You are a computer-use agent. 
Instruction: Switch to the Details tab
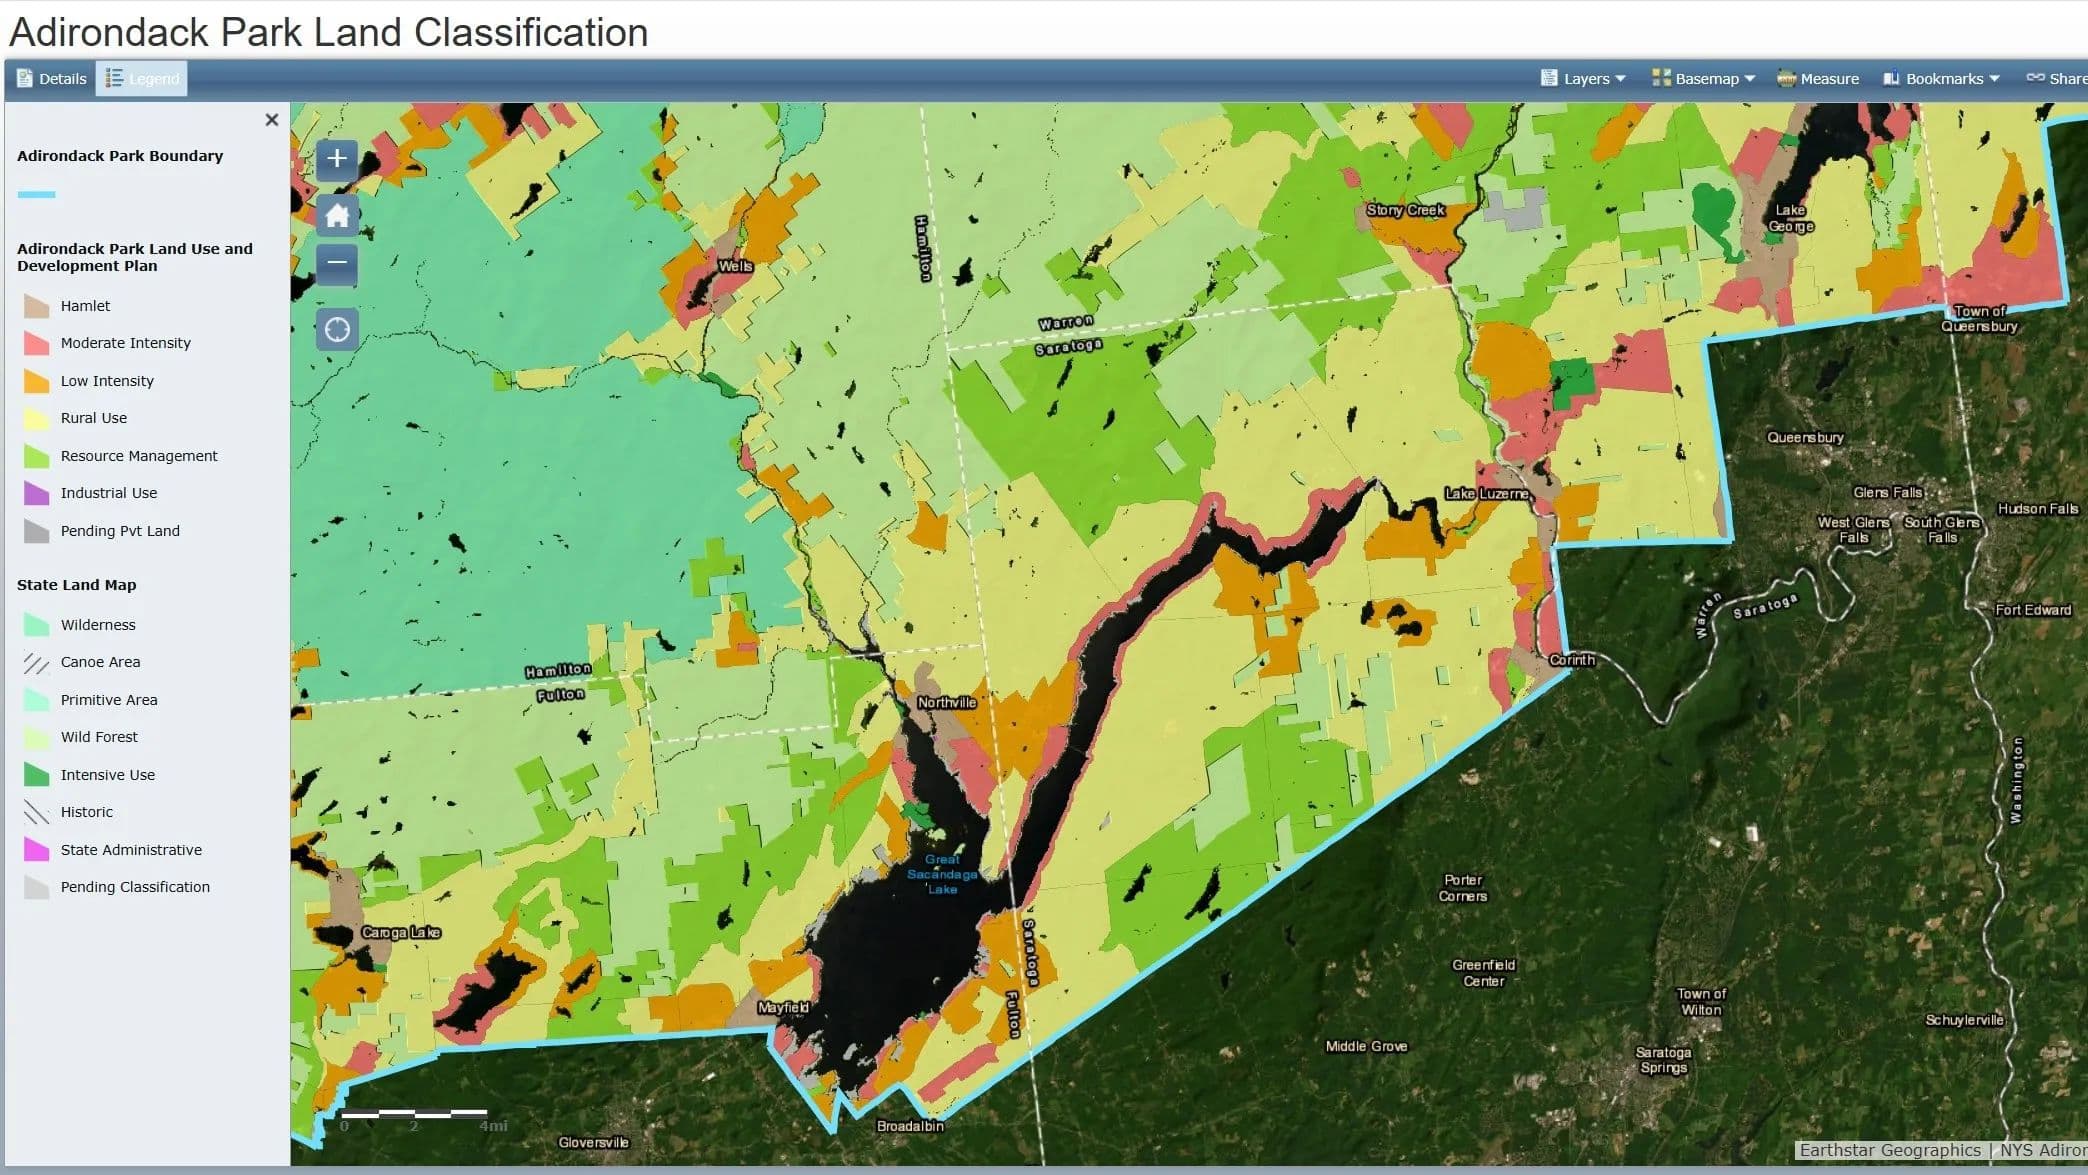click(52, 79)
